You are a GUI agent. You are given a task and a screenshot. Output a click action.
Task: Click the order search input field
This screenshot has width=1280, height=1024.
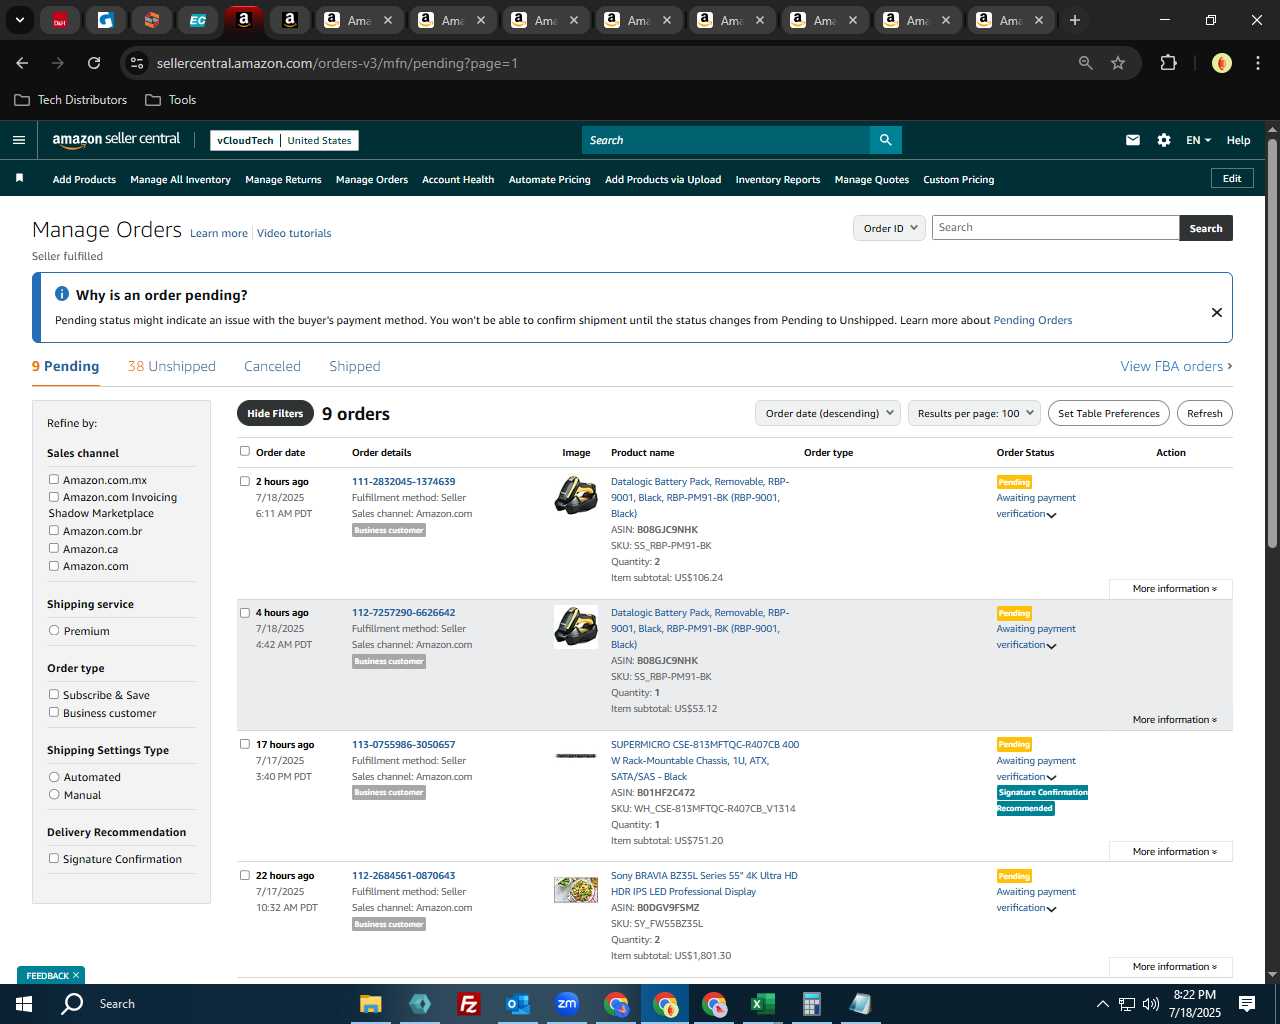pyautogui.click(x=1055, y=228)
